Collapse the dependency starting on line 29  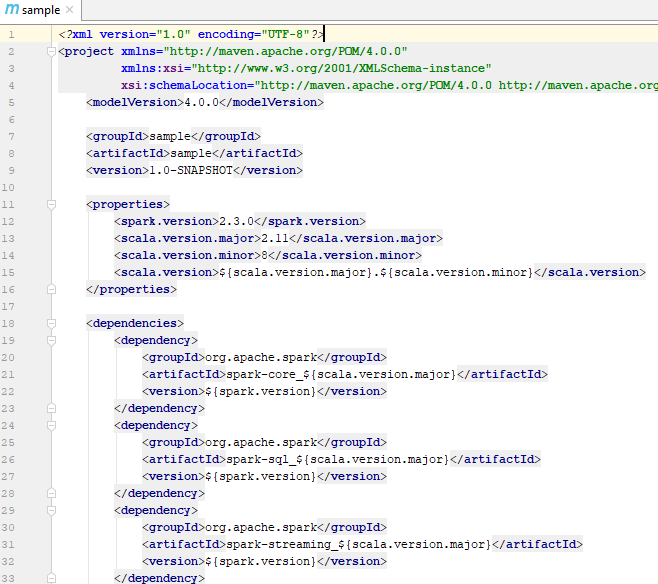pos(51,511)
